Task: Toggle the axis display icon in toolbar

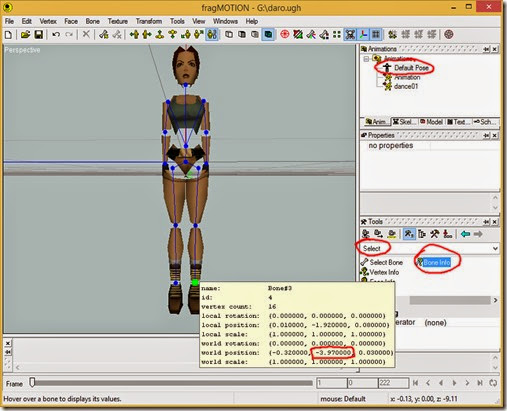Action: pyautogui.click(x=363, y=34)
